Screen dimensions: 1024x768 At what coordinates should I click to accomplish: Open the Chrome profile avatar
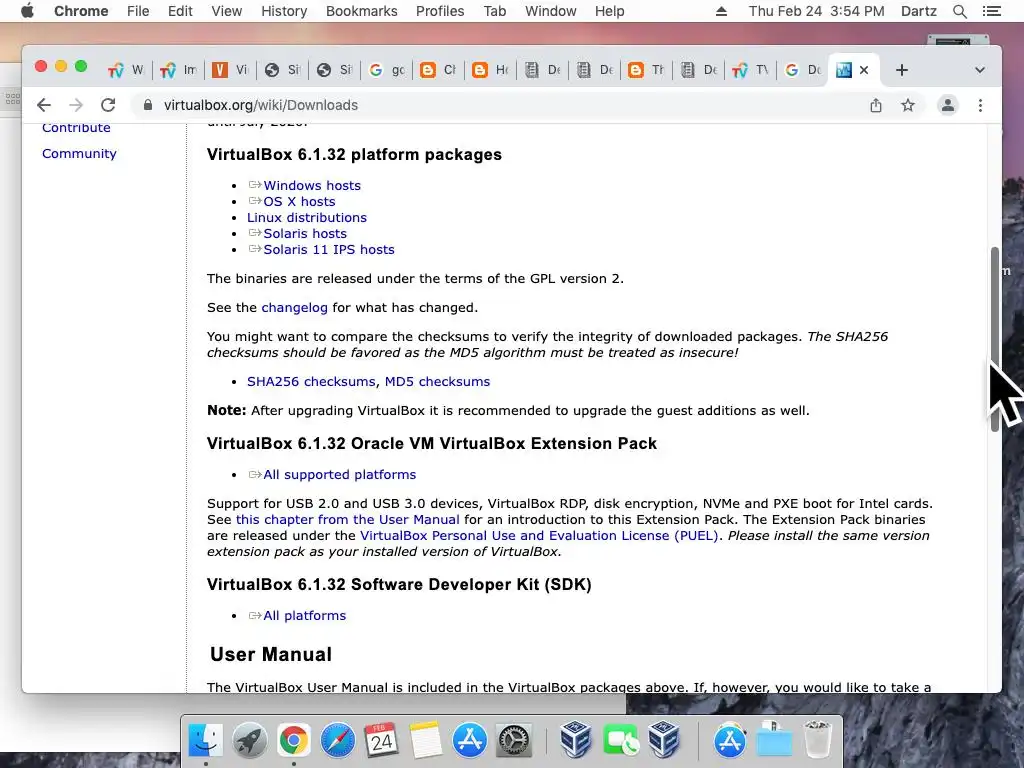(x=948, y=105)
